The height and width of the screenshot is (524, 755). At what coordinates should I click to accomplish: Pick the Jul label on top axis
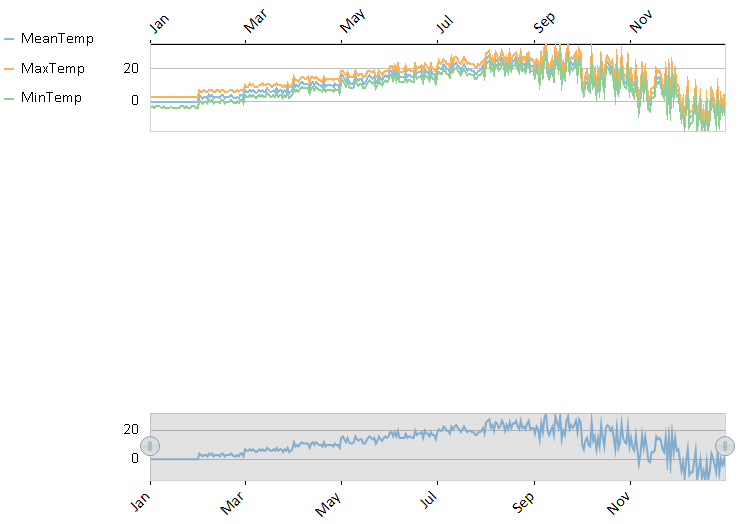446,26
